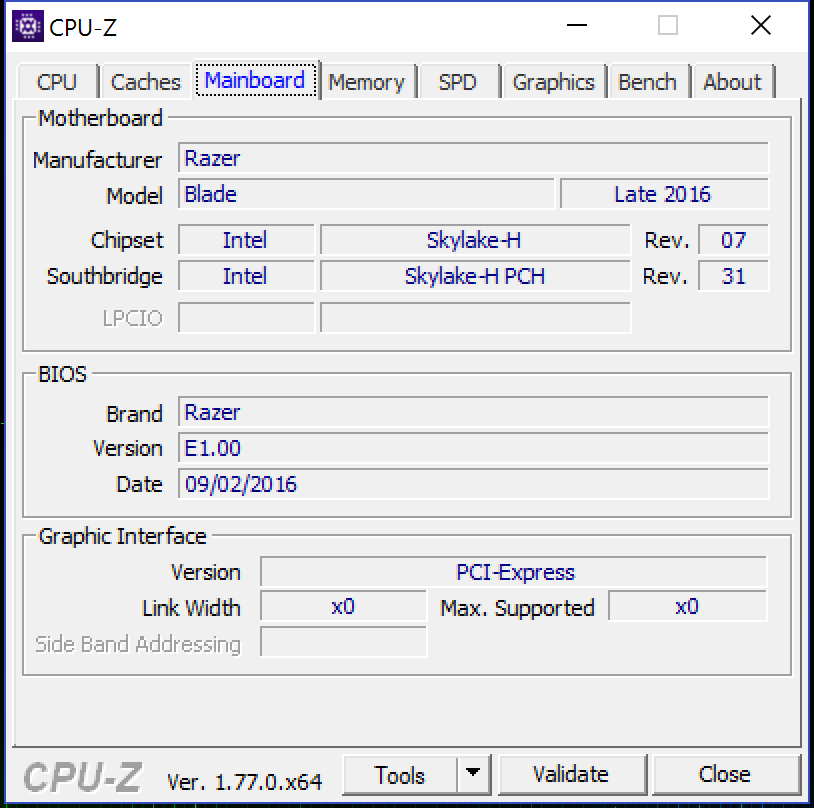Open the Caches tab
814x808 pixels.
(x=146, y=82)
